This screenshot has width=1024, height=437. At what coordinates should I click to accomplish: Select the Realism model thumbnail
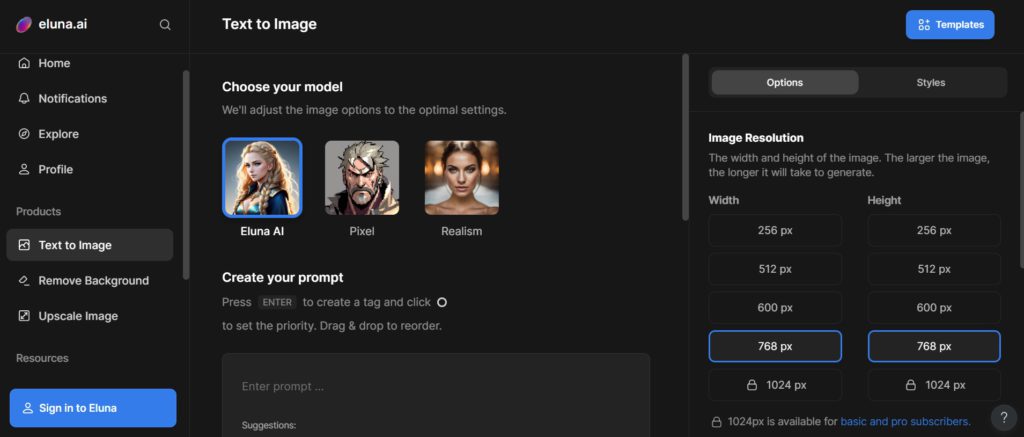462,178
